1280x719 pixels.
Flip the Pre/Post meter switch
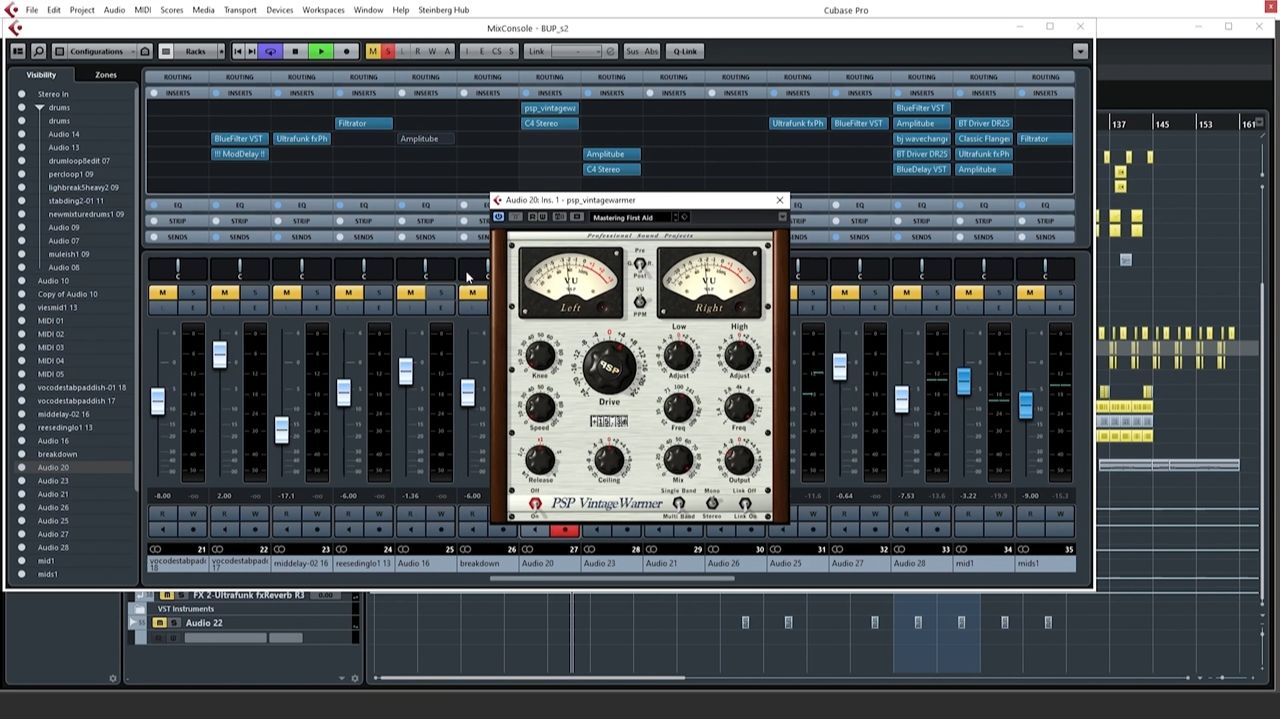640,265
